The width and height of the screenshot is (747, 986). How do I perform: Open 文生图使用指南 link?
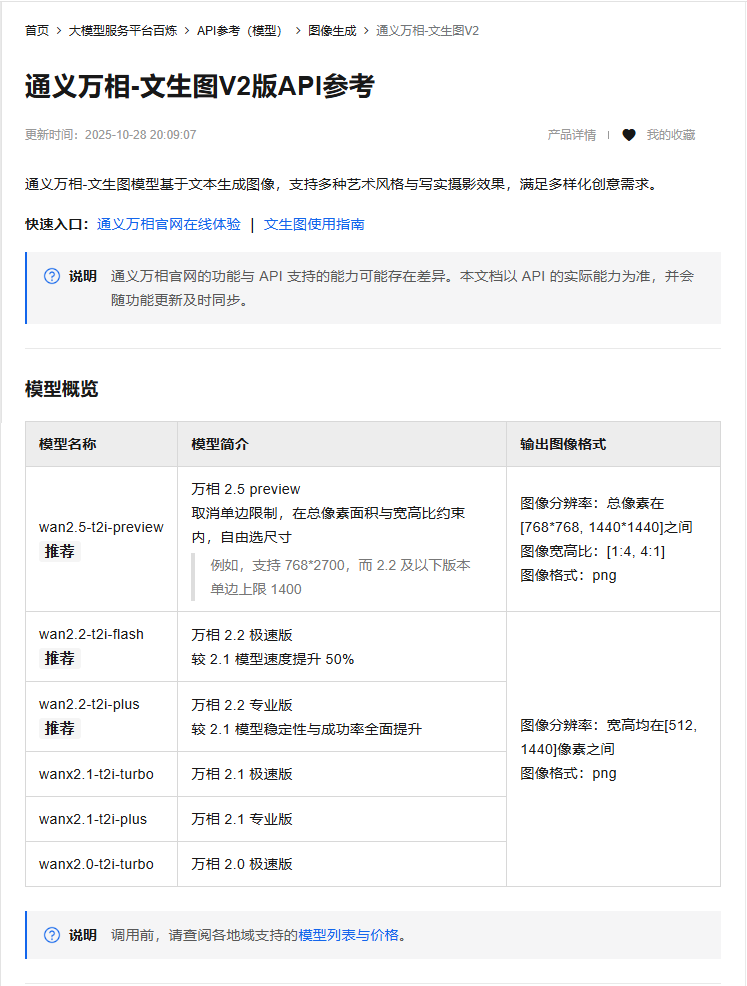(314, 224)
